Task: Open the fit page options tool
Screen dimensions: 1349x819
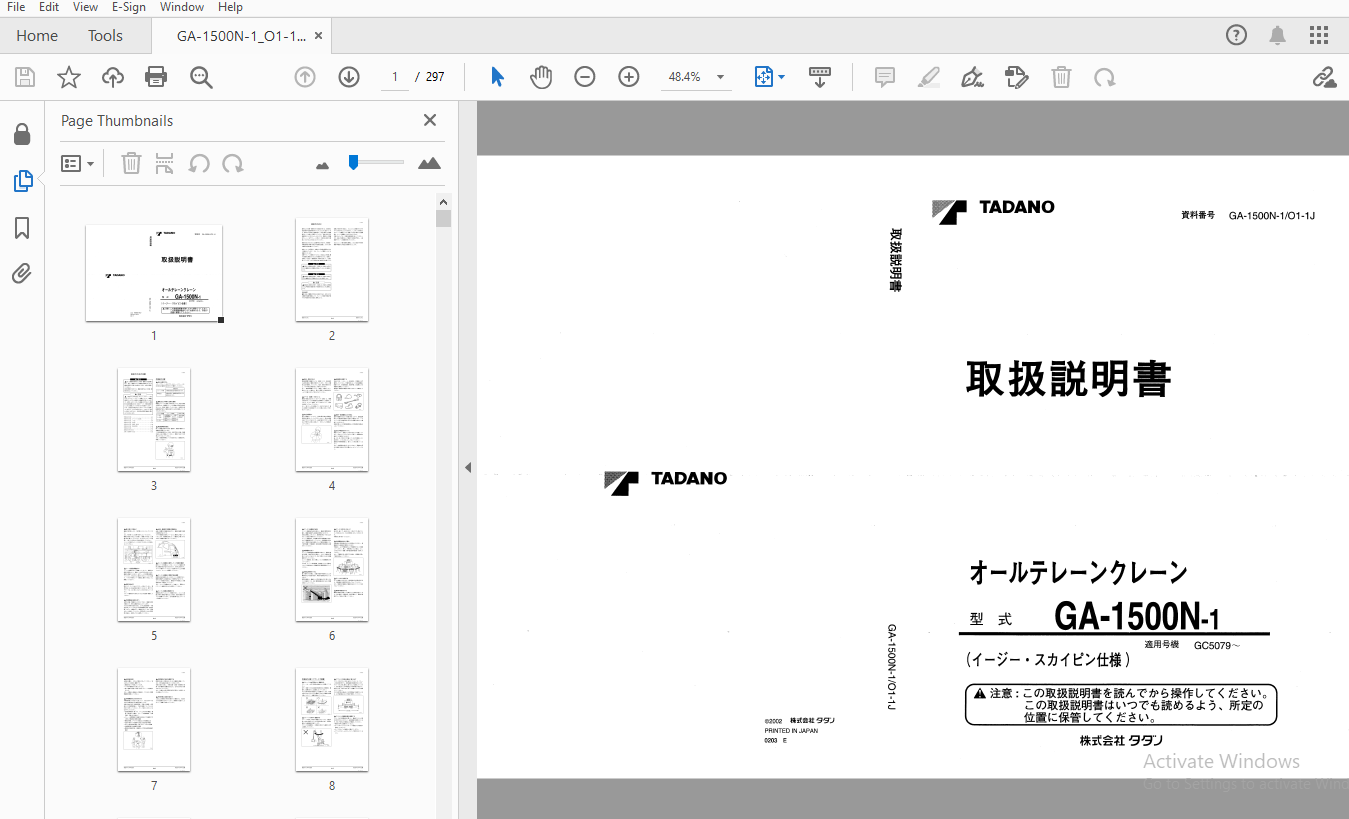Action: (x=764, y=77)
